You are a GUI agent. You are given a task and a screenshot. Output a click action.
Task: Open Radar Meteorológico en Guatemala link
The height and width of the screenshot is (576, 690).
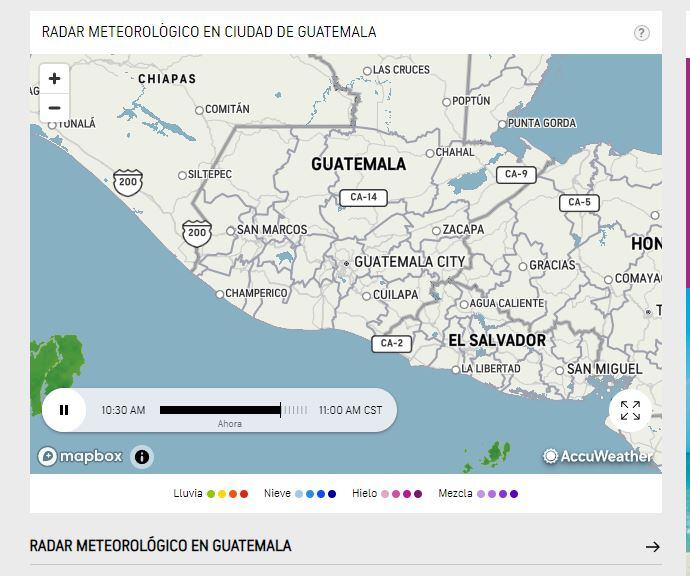click(161, 546)
